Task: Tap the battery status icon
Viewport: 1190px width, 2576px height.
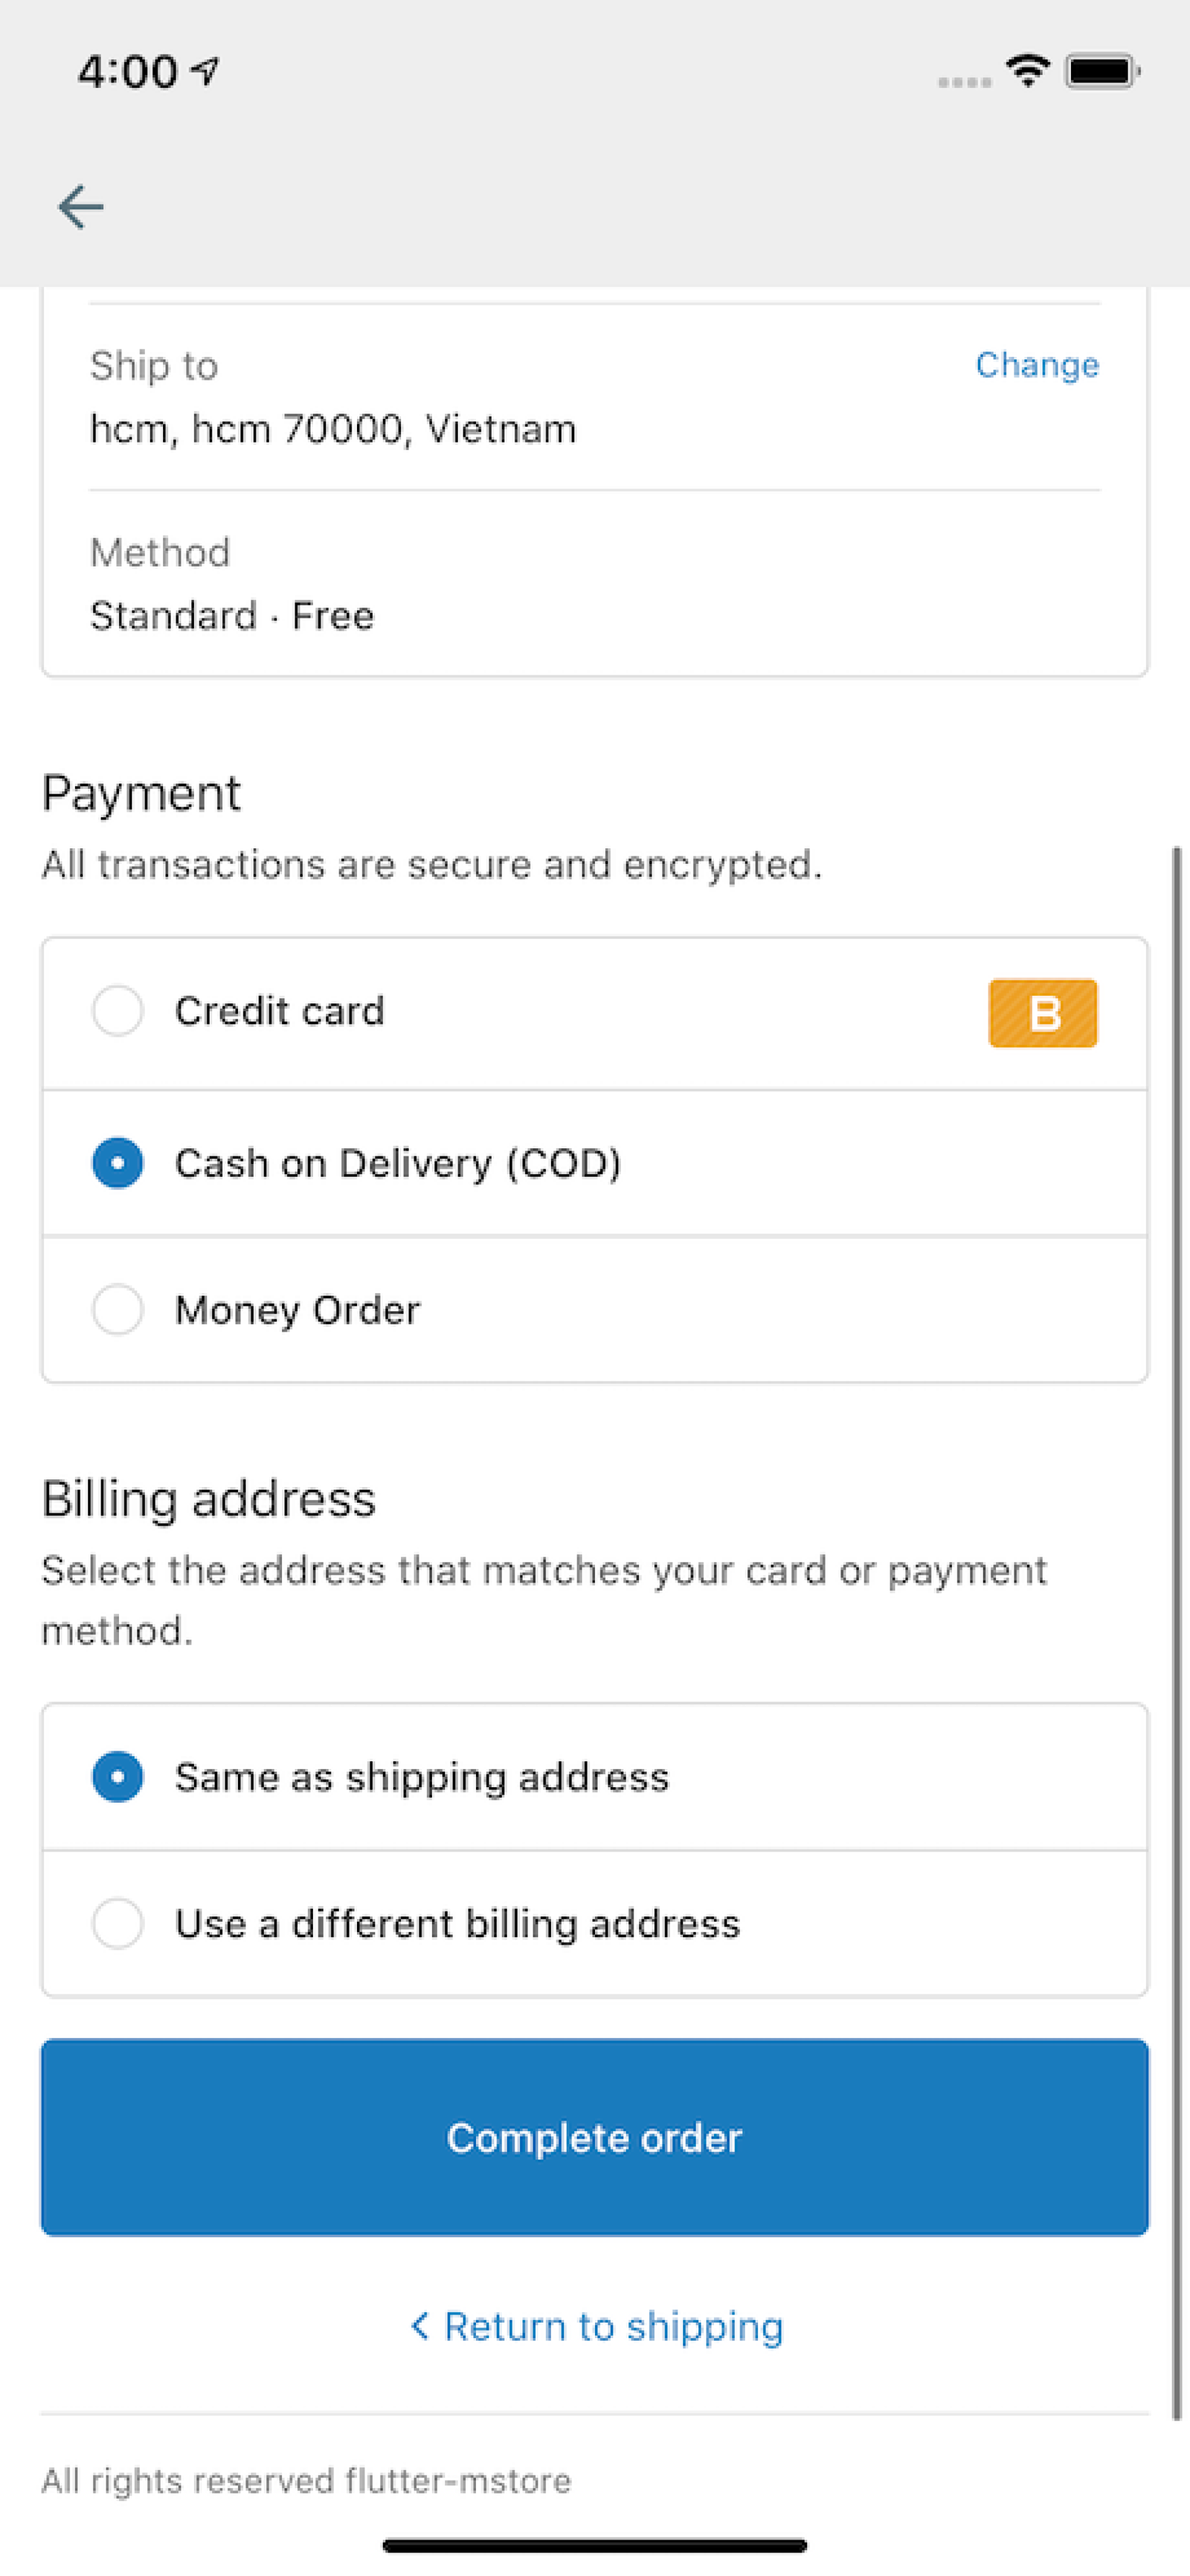Action: click(x=1102, y=72)
